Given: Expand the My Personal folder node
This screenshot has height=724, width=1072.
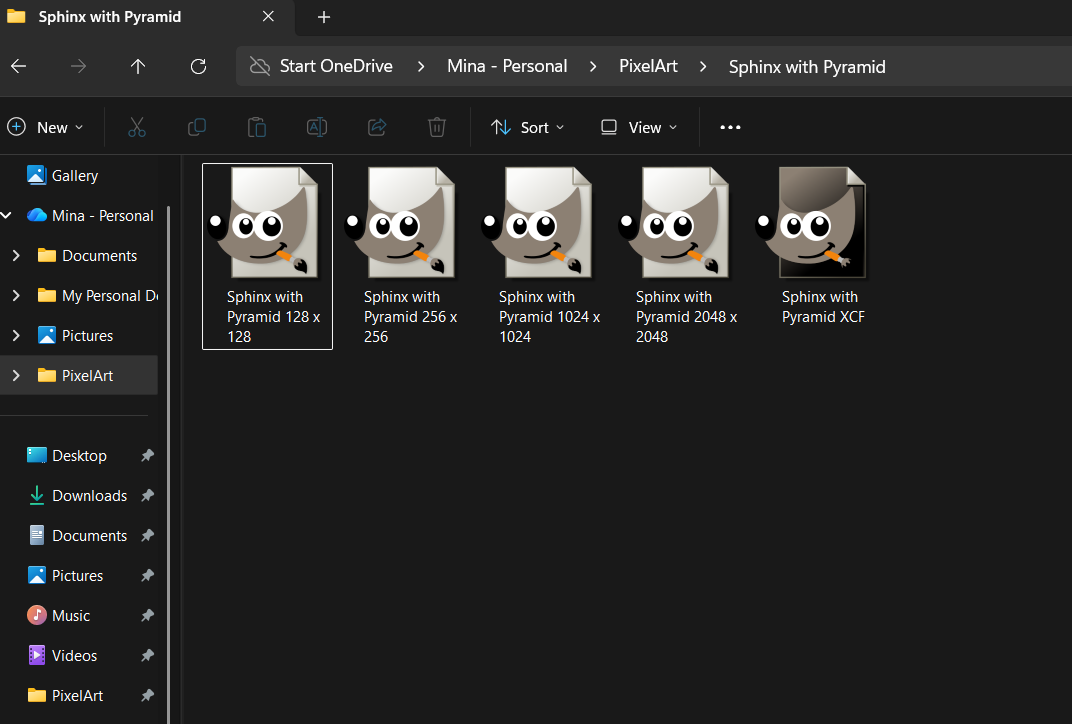Looking at the screenshot, I should click(x=16, y=295).
